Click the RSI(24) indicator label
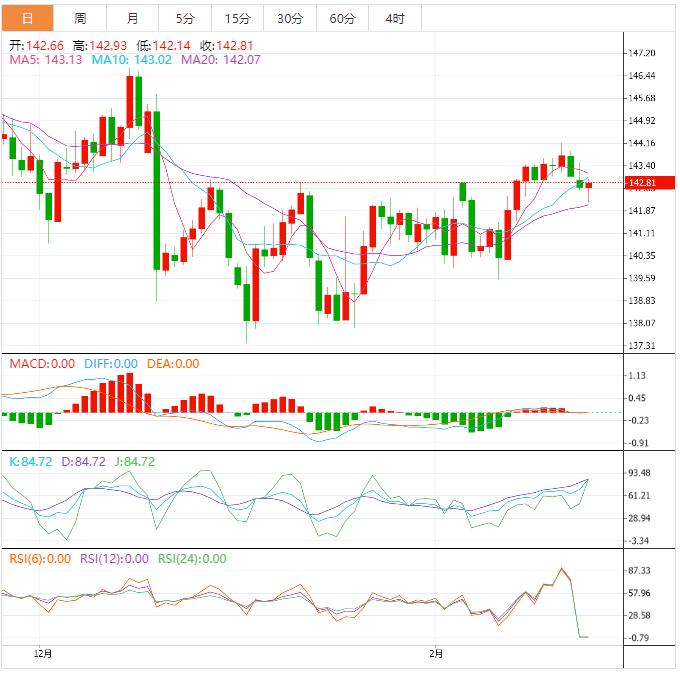 tap(192, 559)
